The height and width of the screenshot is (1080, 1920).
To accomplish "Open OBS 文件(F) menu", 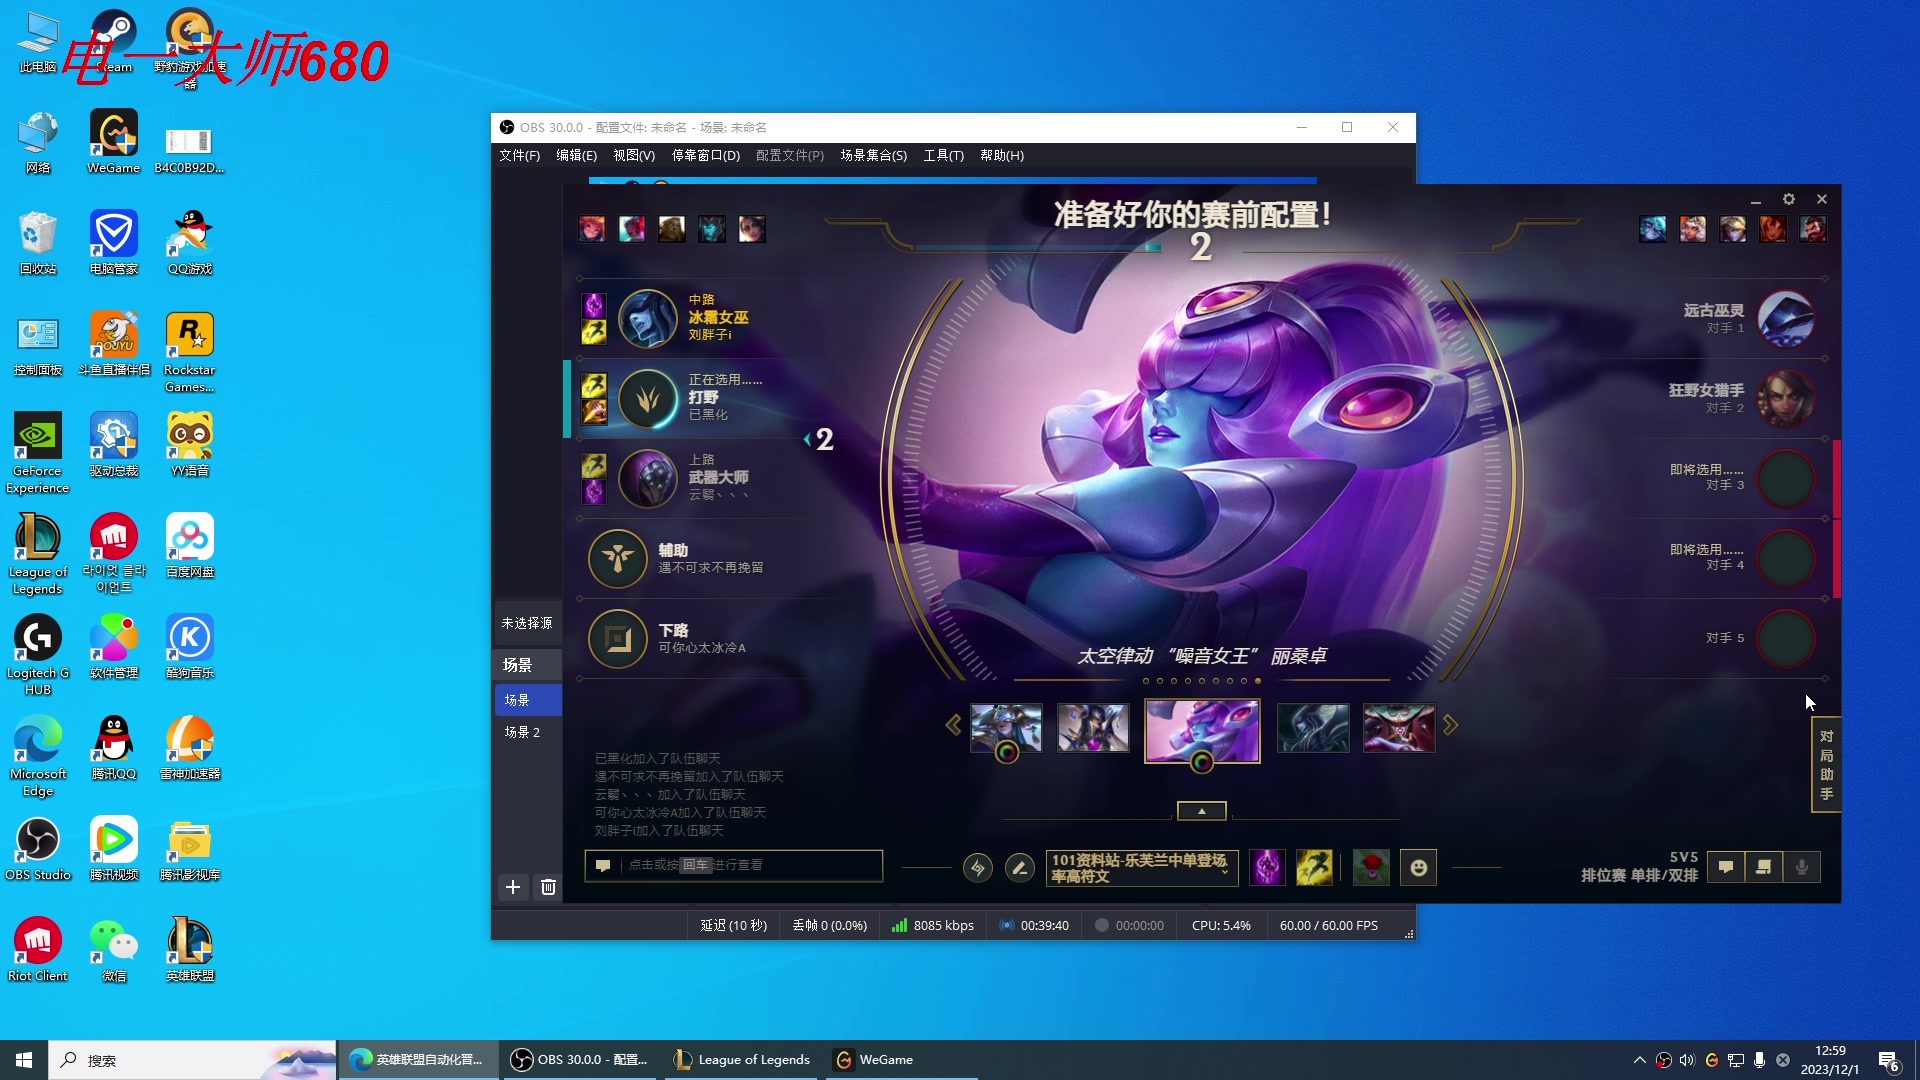I will tap(519, 155).
